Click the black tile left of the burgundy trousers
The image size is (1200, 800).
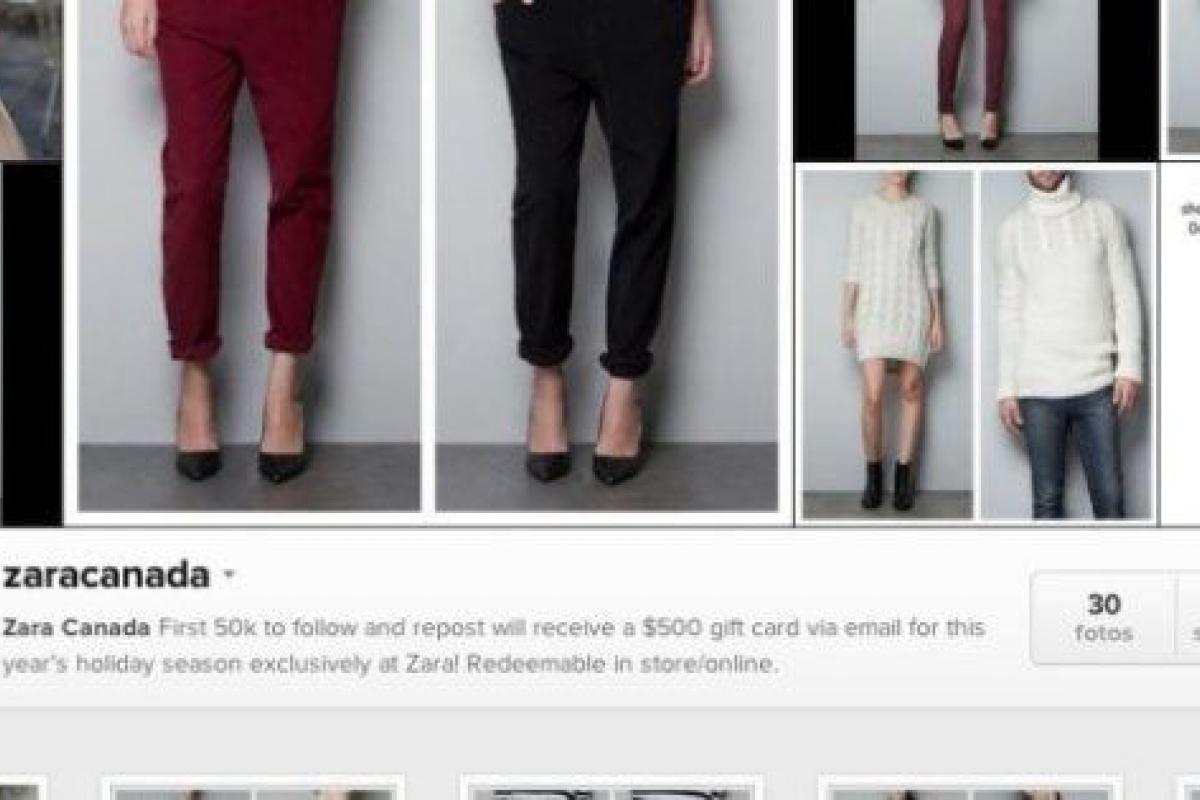pos(30,345)
